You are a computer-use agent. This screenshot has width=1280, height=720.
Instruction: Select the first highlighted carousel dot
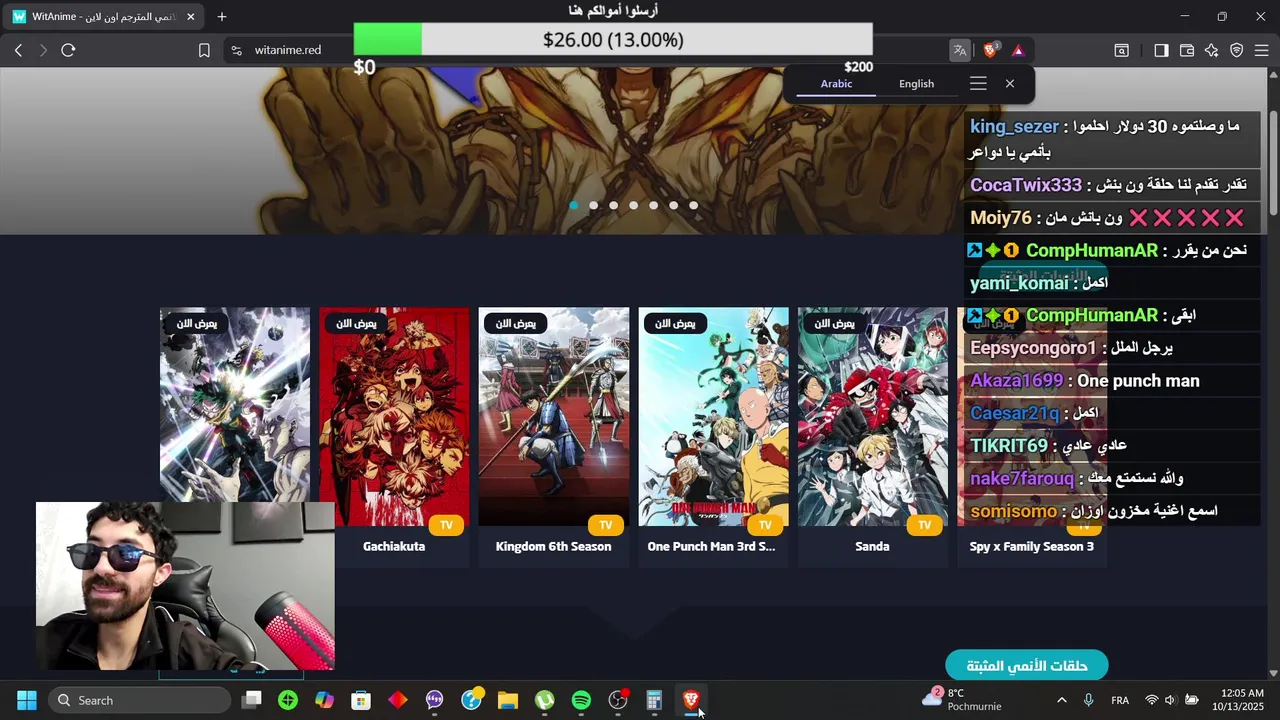(573, 205)
